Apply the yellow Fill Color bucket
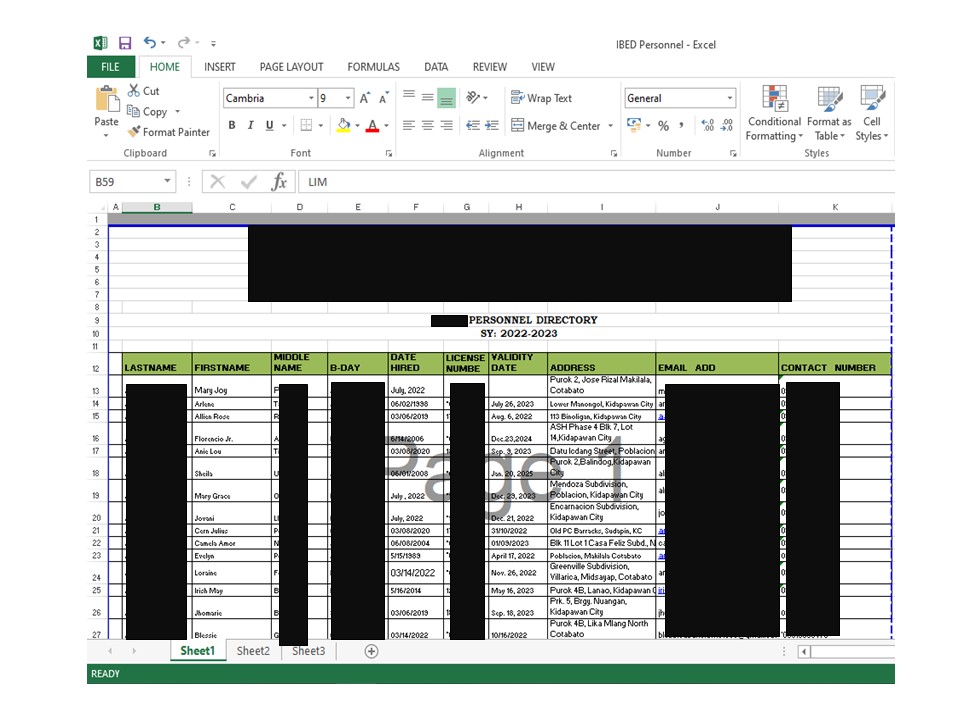This screenshot has height=720, width=960. [344, 126]
